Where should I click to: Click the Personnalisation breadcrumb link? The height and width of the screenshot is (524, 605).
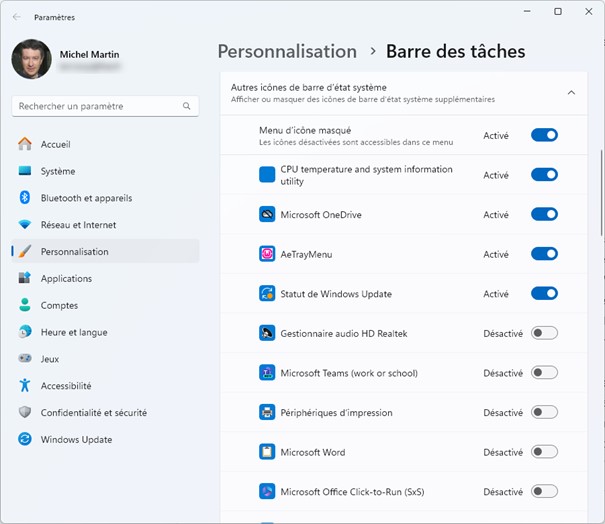click(287, 51)
